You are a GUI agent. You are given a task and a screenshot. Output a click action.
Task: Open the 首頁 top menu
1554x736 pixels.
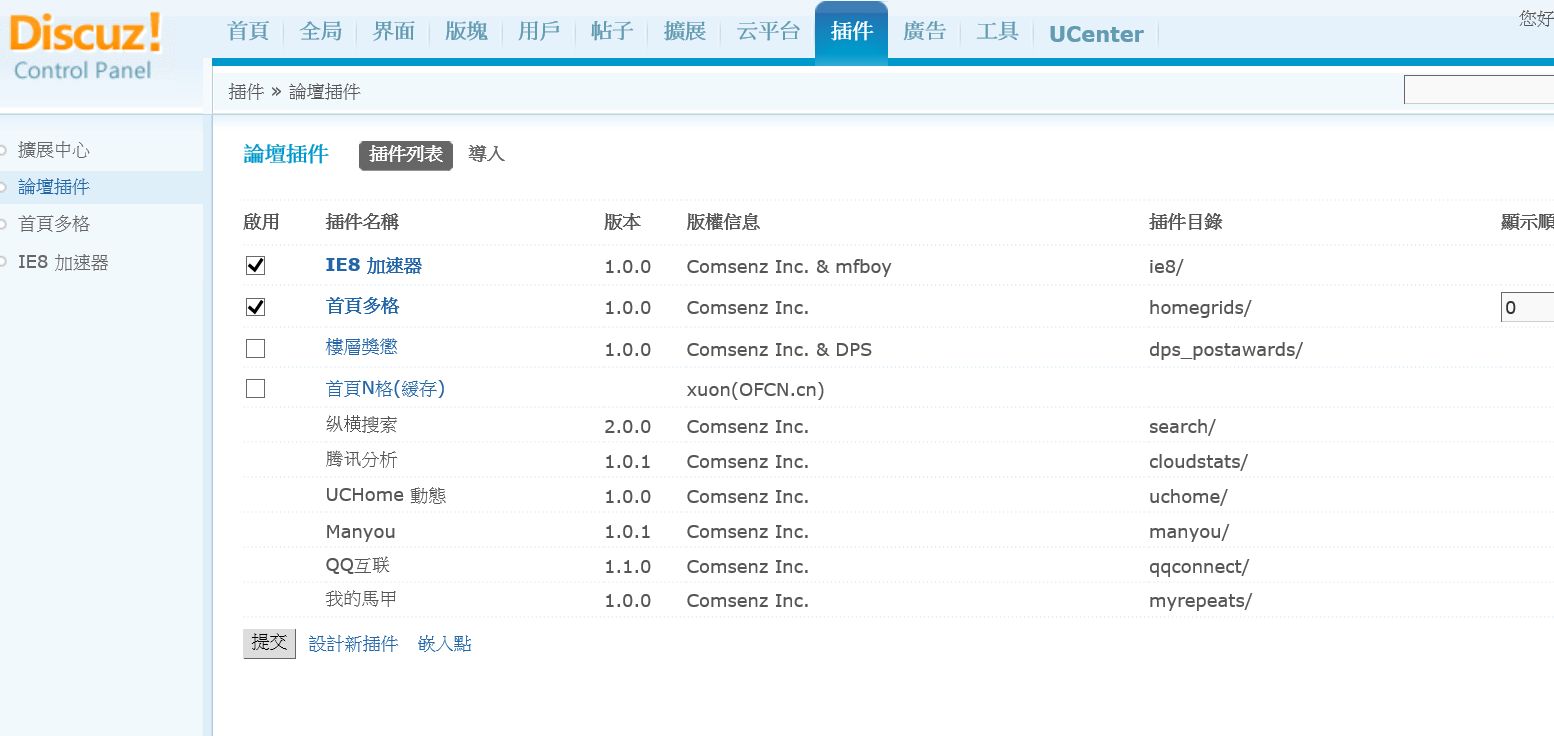[248, 32]
